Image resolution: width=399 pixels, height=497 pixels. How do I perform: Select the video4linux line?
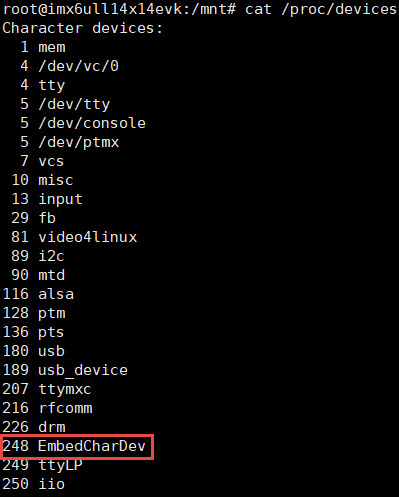pyautogui.click(x=74, y=237)
